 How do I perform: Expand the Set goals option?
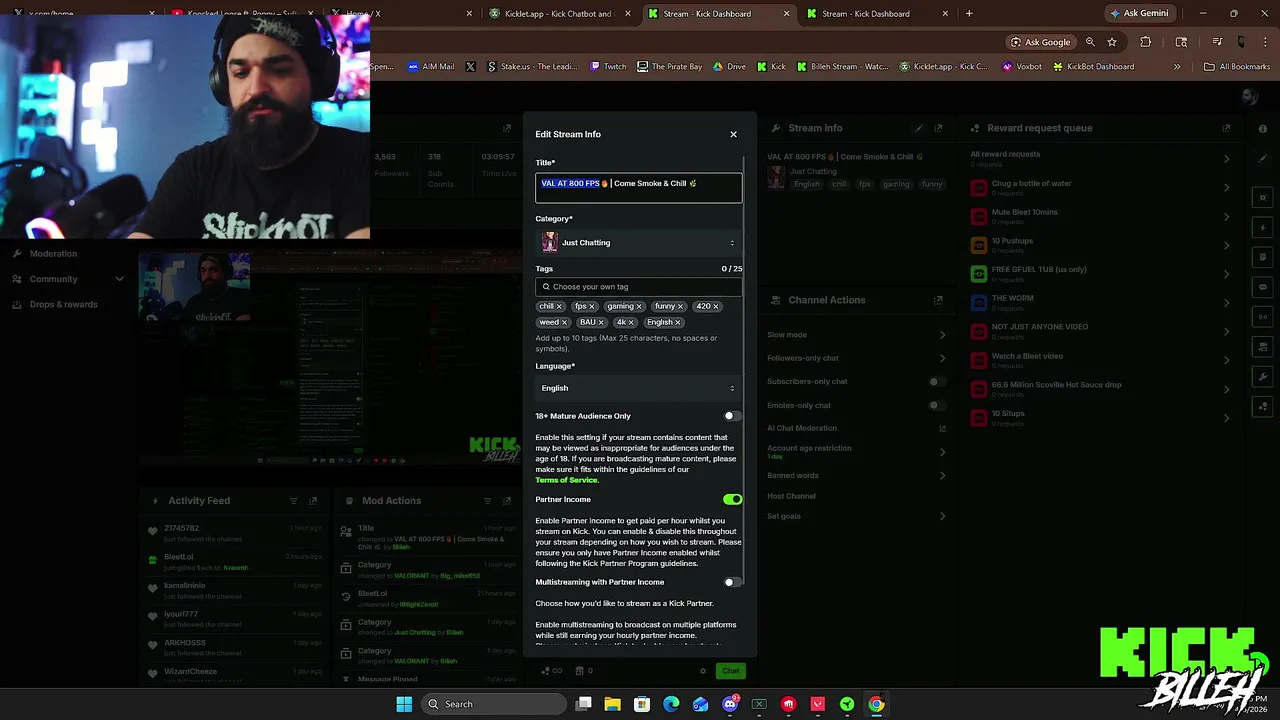(x=942, y=516)
